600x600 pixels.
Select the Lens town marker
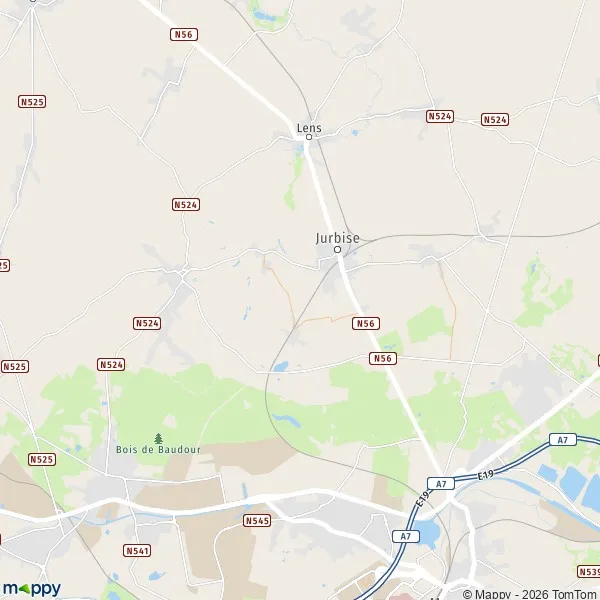(x=309, y=137)
